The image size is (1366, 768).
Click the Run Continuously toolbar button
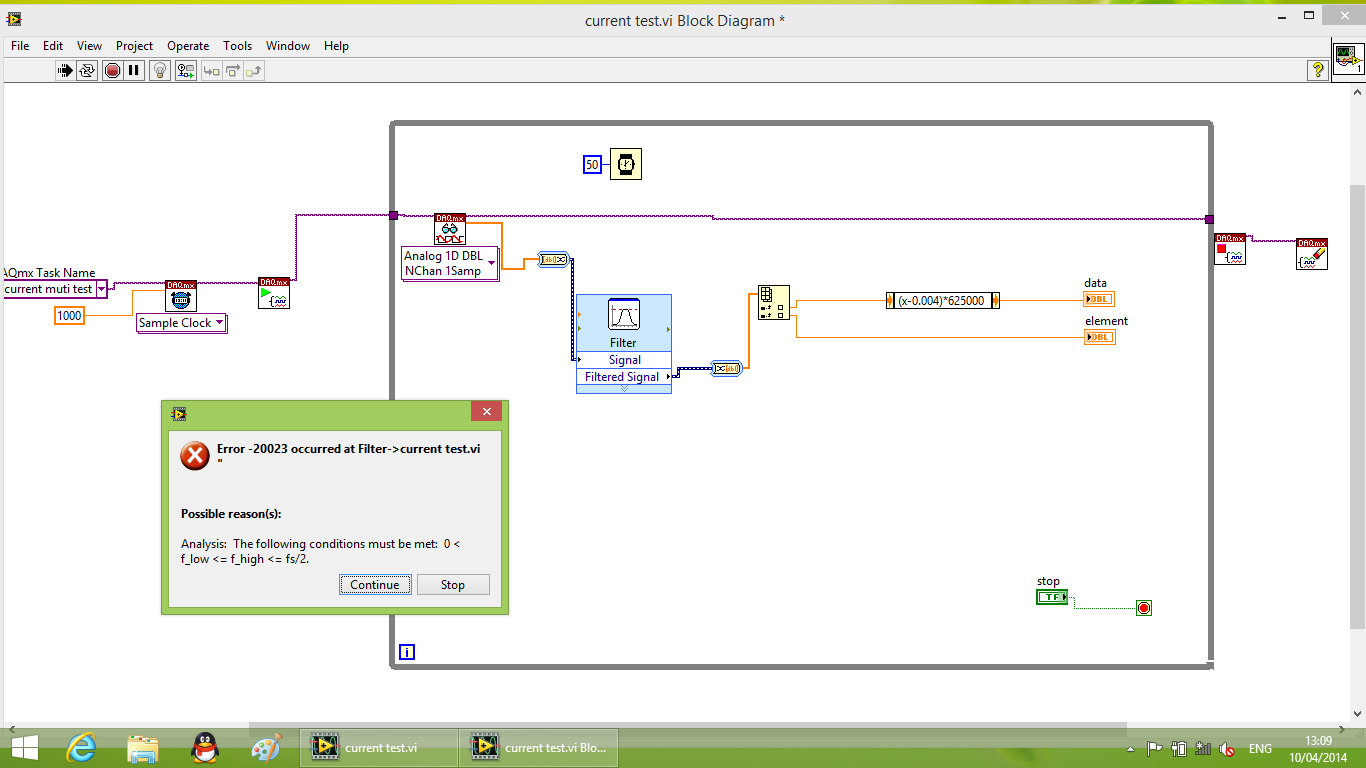(x=87, y=70)
